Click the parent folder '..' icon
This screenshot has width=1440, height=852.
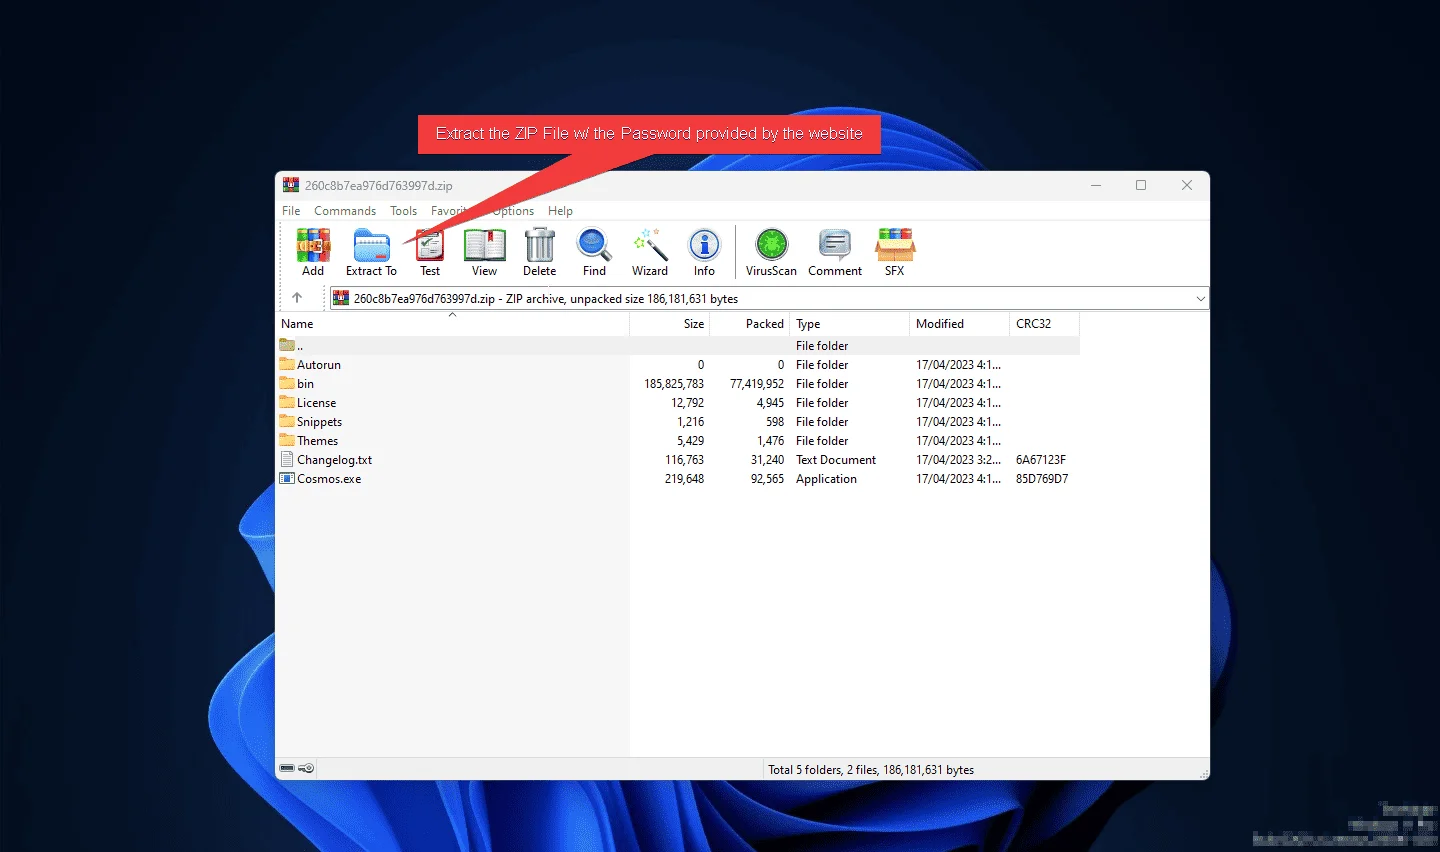pos(287,345)
